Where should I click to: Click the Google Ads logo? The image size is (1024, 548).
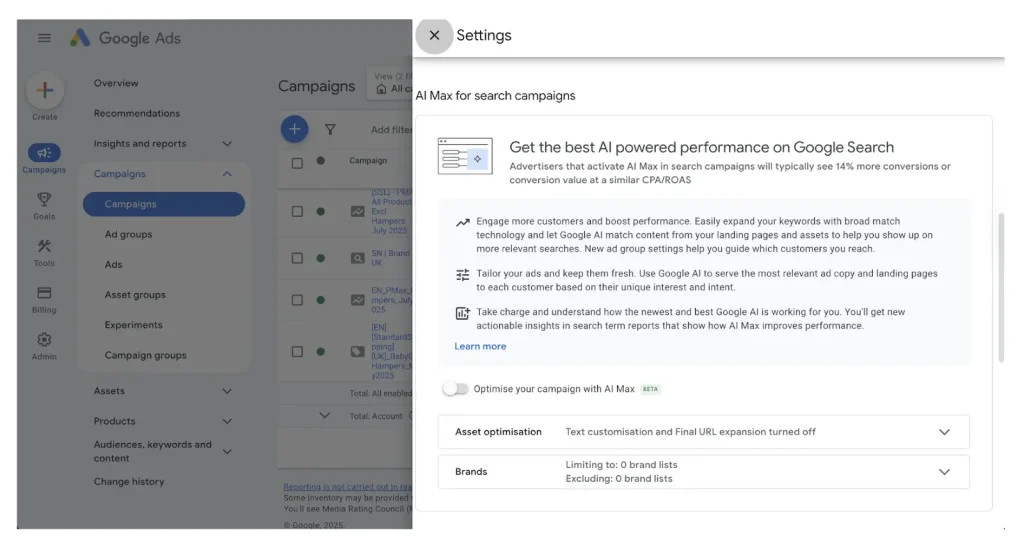tap(125, 38)
